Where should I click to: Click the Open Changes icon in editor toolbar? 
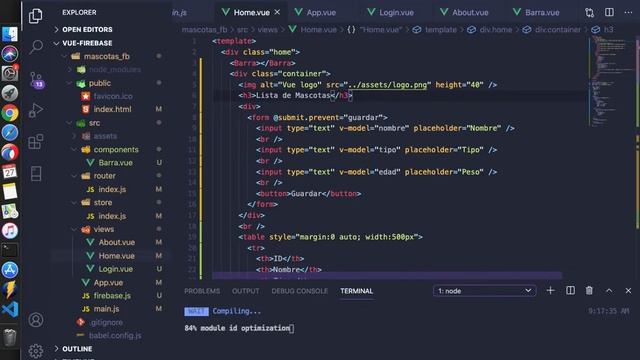(x=589, y=13)
